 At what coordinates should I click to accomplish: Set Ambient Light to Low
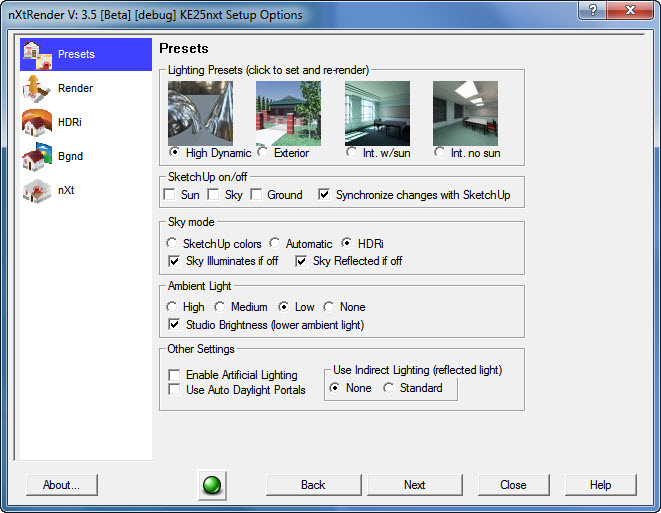pos(283,307)
